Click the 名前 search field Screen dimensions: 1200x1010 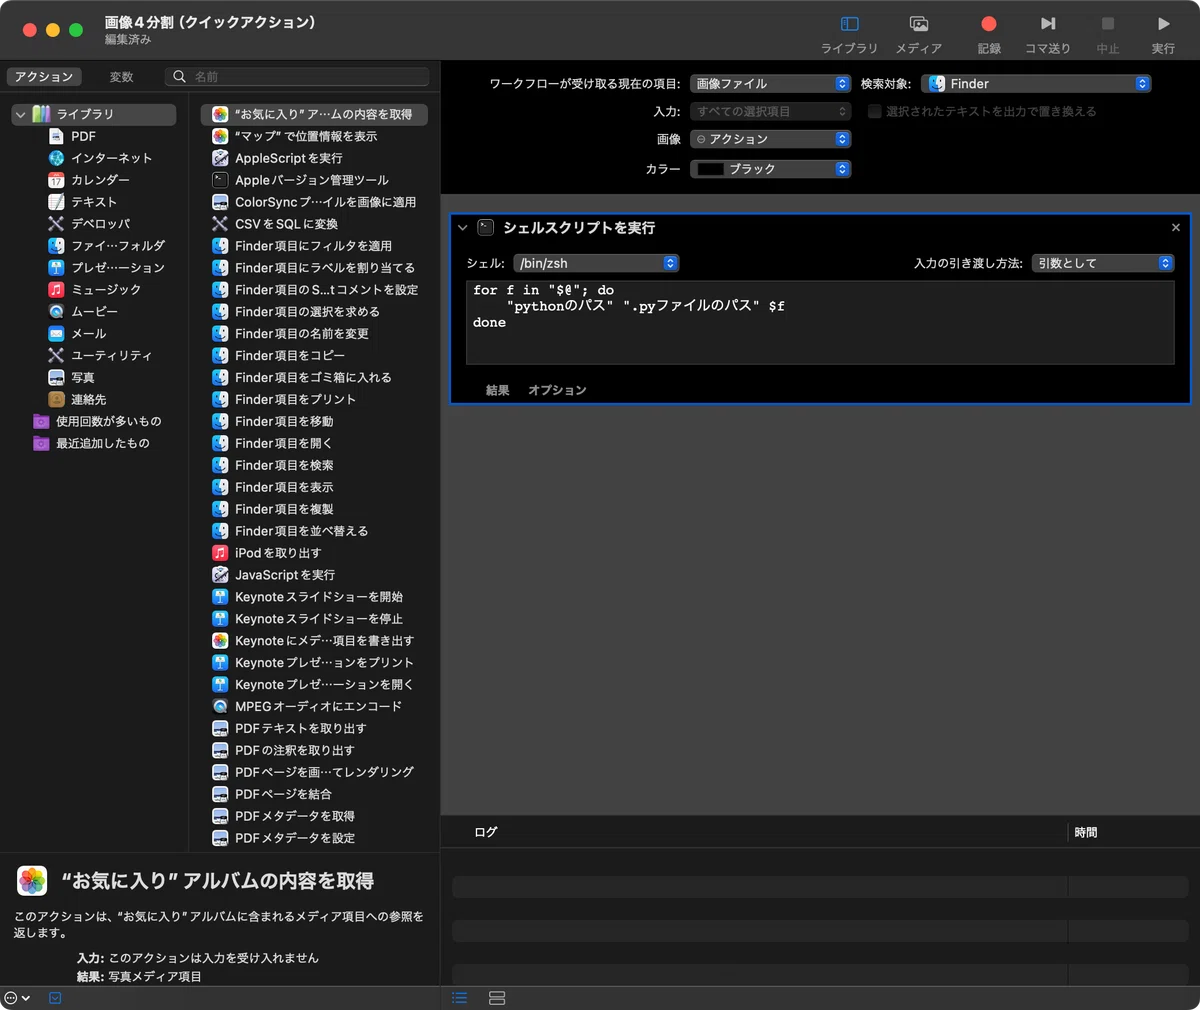[299, 77]
